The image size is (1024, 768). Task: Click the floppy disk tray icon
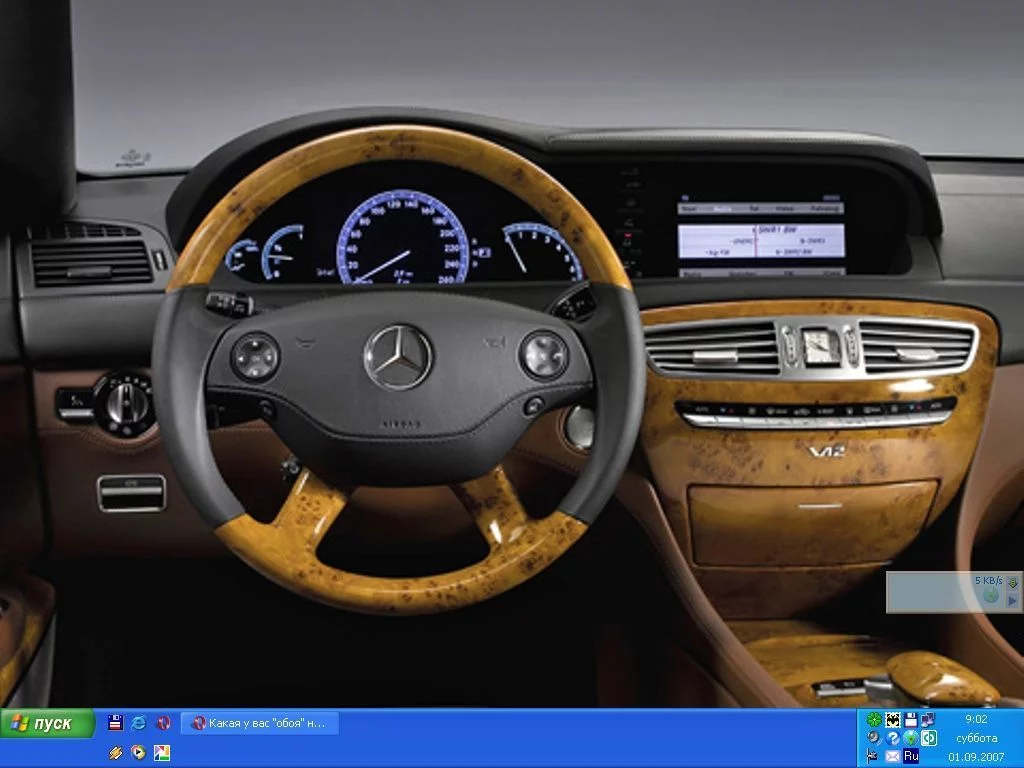(910, 720)
